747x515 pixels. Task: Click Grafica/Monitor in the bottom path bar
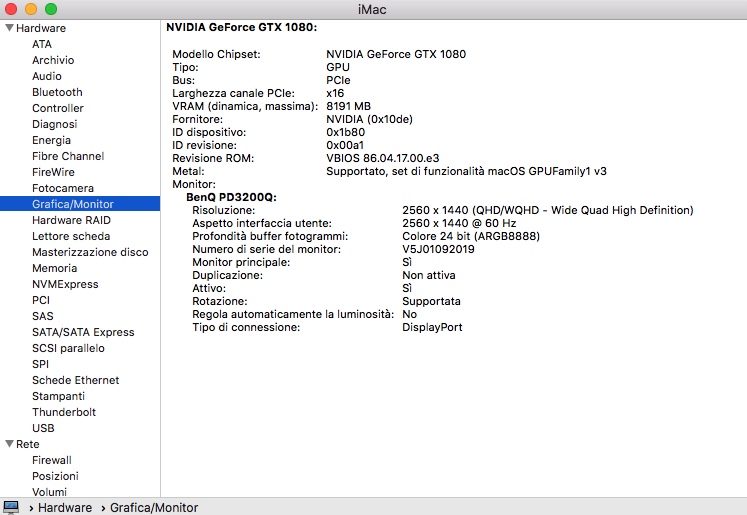coord(154,508)
